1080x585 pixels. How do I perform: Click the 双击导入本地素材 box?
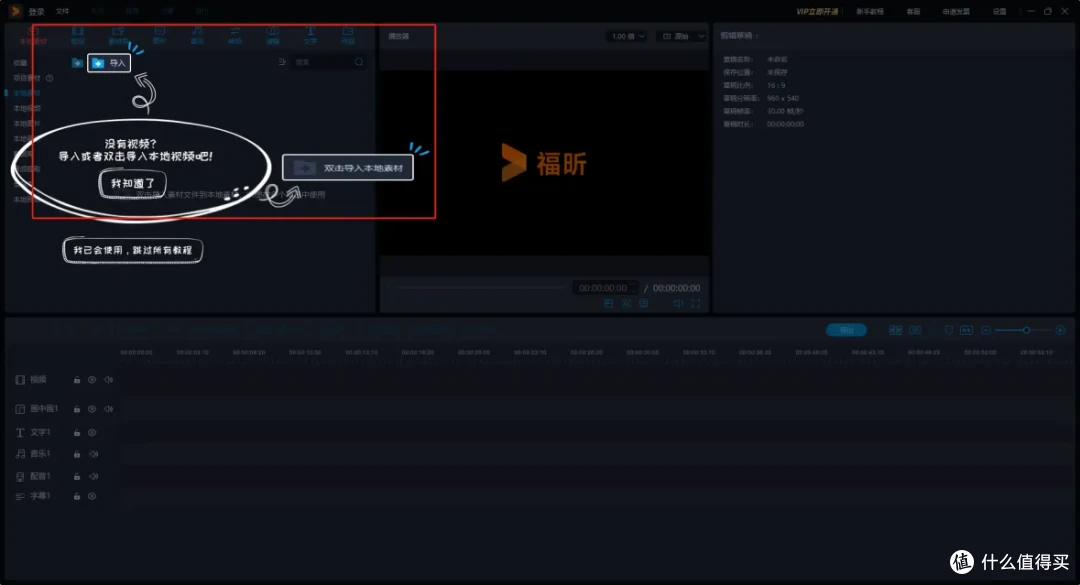click(x=348, y=168)
